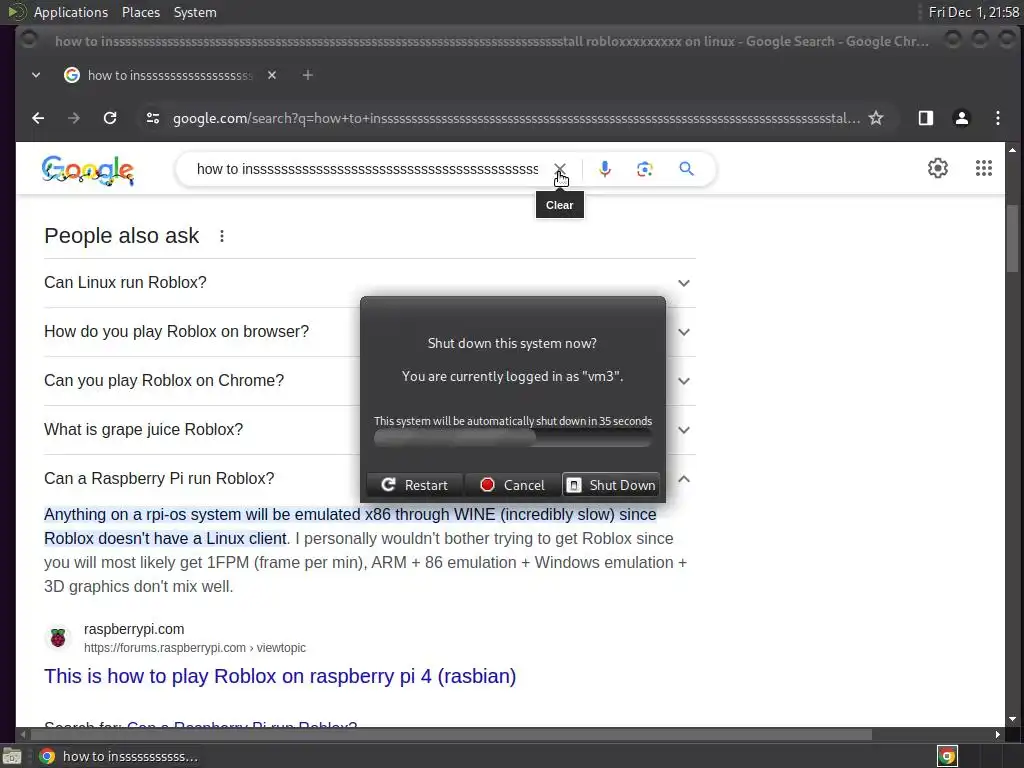Viewport: 1024px width, 768px height.
Task: Click the Chrome taskbar window button
Action: 119,756
